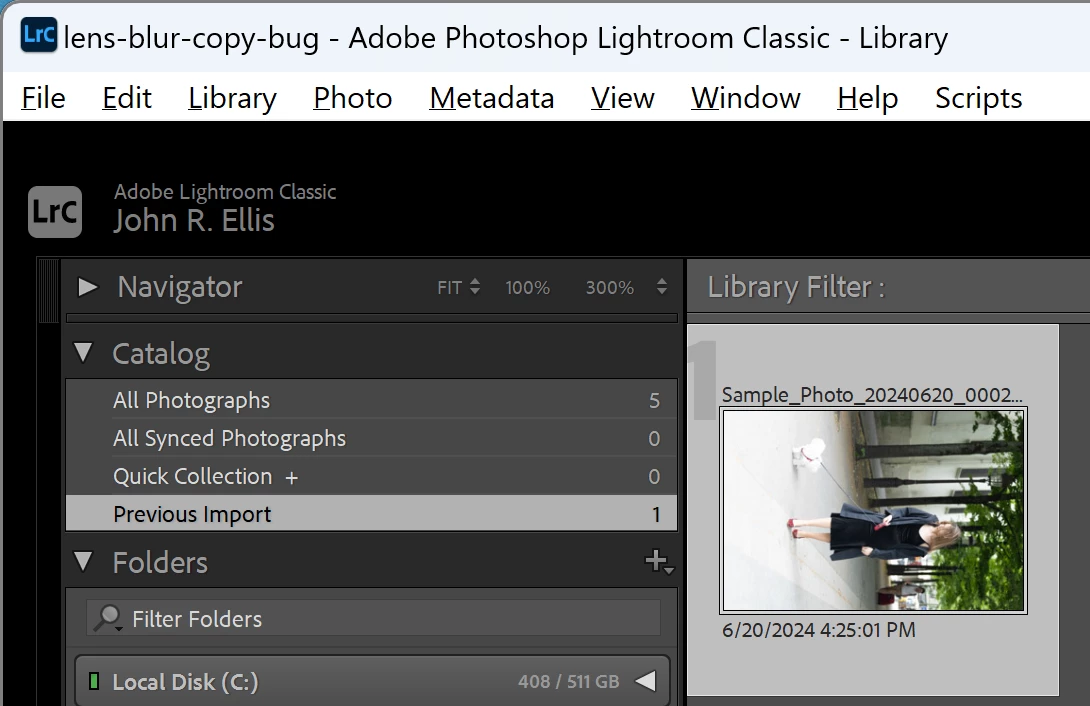Click the Sample_Photo_20240620_0002 file name

click(x=872, y=395)
